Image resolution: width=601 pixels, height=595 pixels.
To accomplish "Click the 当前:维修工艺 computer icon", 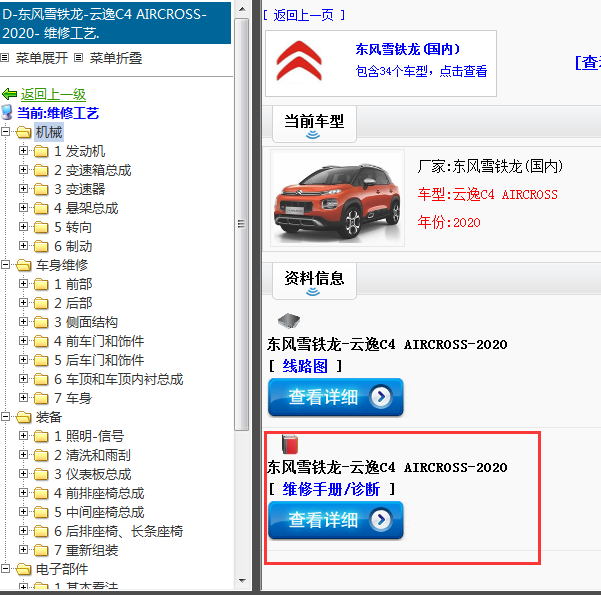I will 7,113.
